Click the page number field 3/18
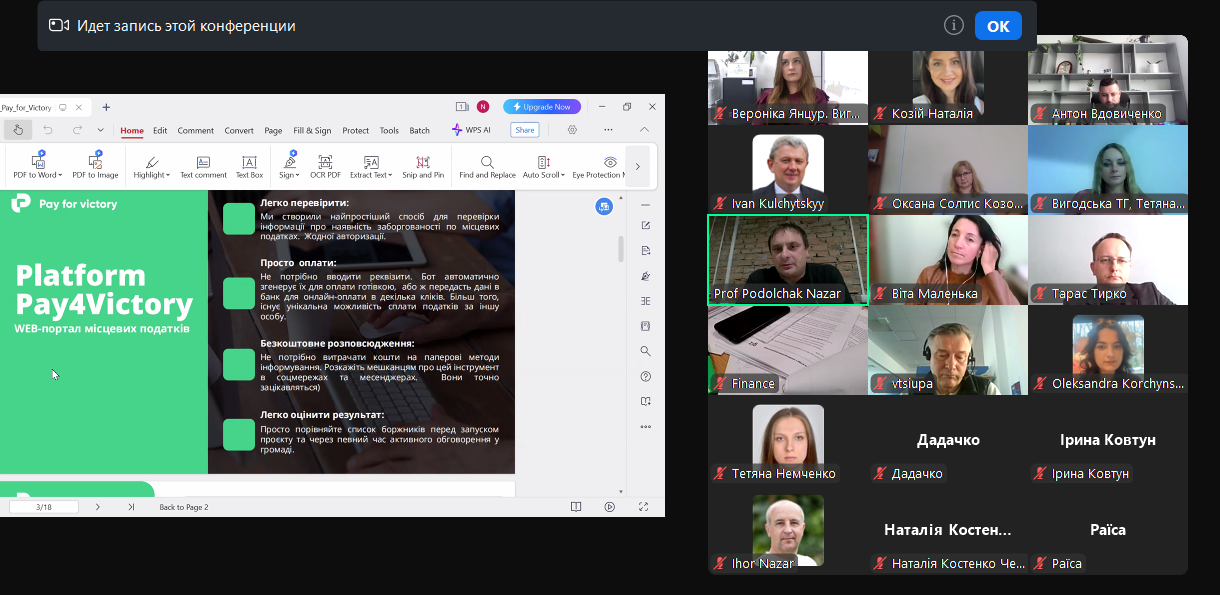1220x595 pixels. (44, 507)
